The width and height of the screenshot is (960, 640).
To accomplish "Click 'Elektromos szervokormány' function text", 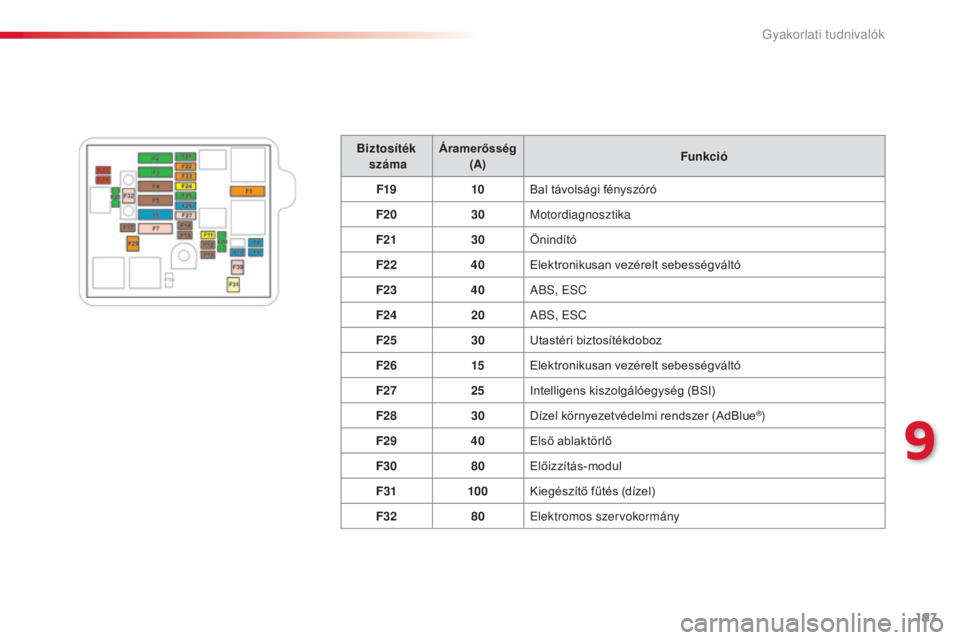I will click(x=605, y=516).
